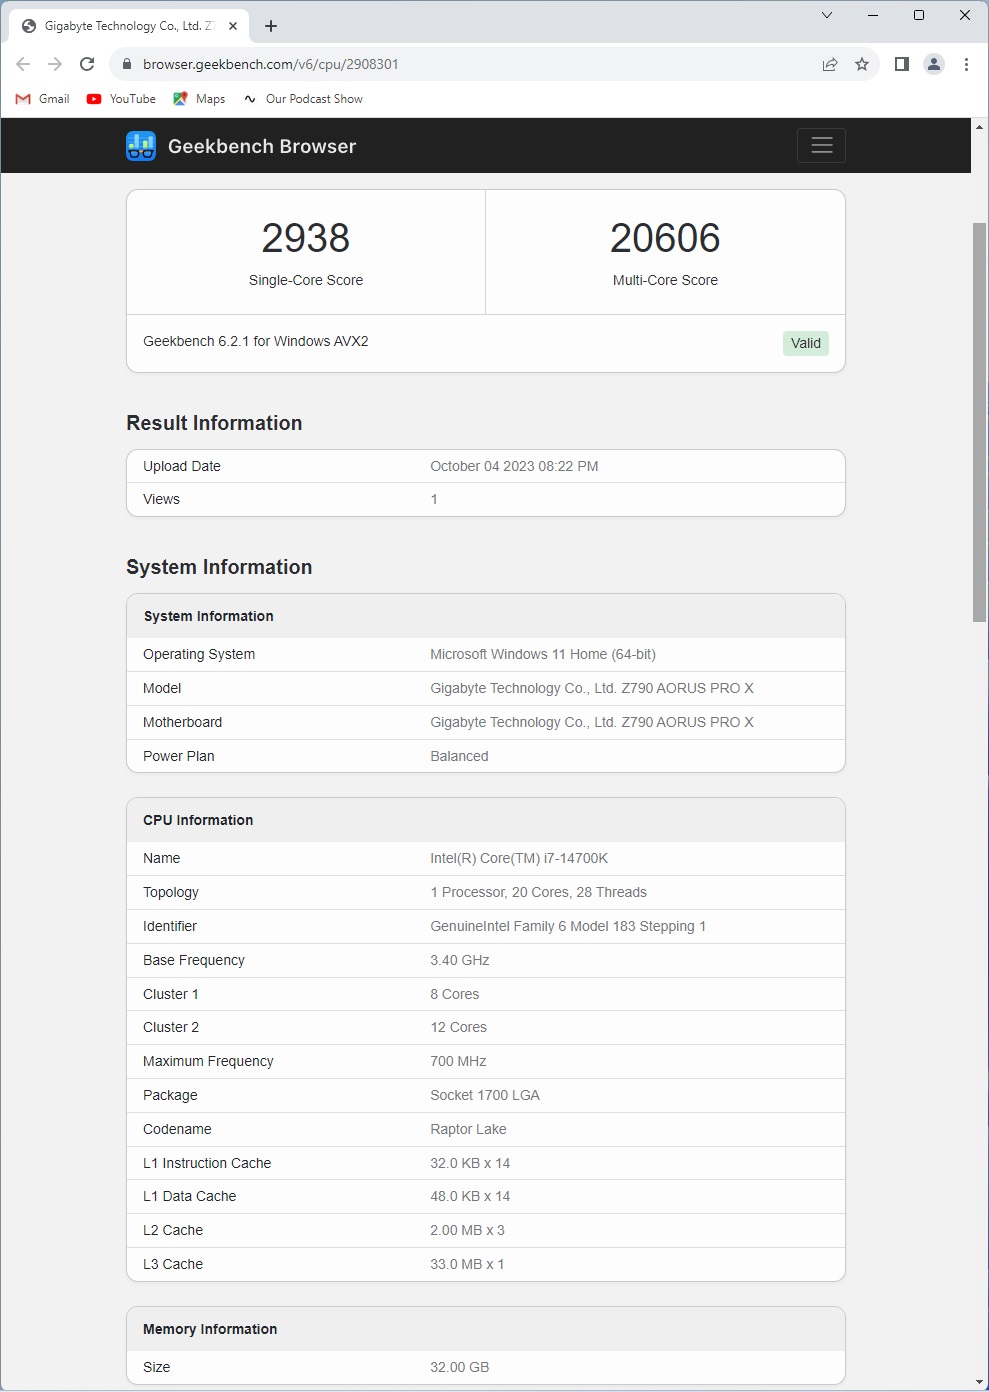Open the Gmail bookmark
The width and height of the screenshot is (989, 1392).
click(x=43, y=99)
